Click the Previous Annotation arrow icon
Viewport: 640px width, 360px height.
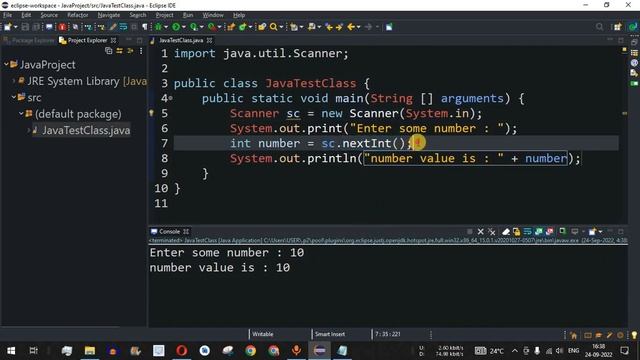(311, 27)
